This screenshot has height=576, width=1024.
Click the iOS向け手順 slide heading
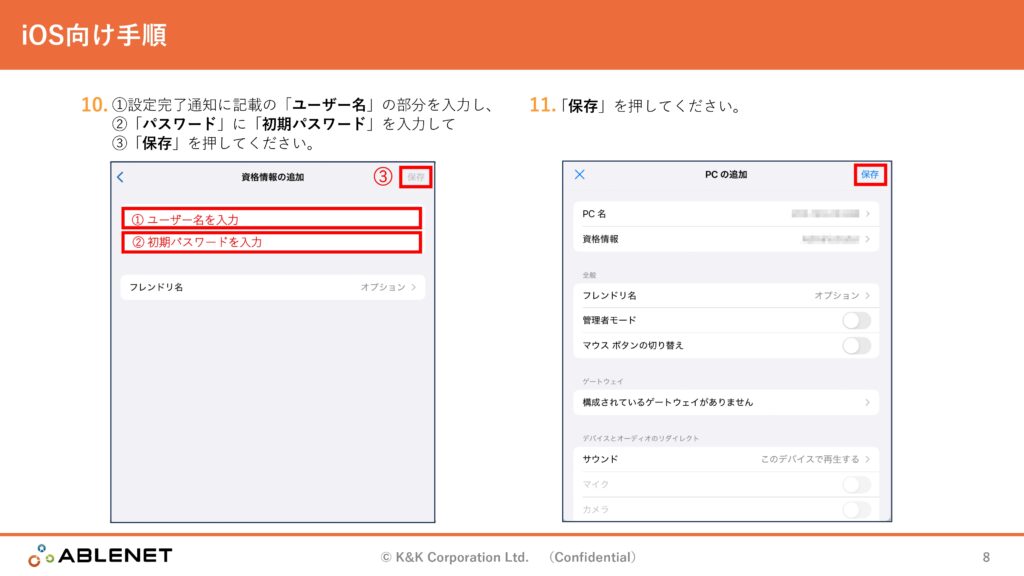(94, 35)
